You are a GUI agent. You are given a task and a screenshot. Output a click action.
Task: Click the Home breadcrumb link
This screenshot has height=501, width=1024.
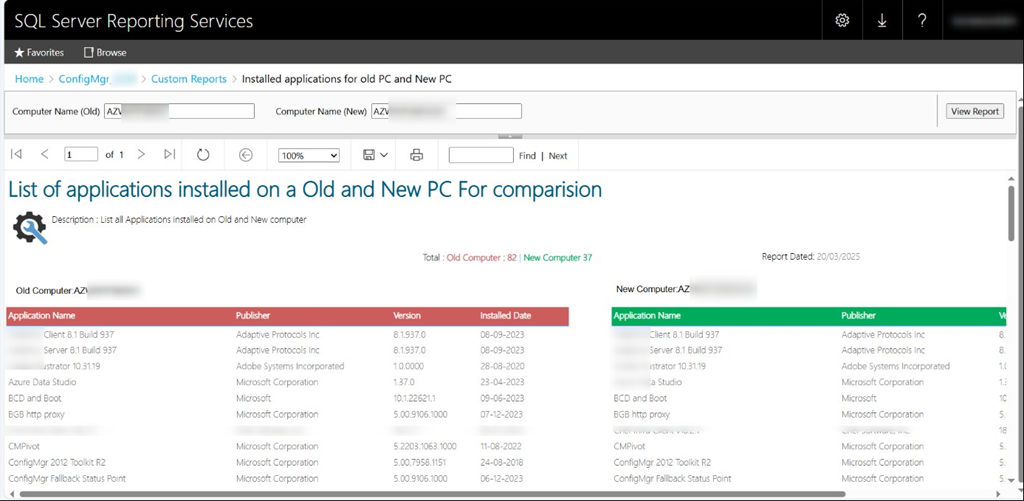coord(29,79)
